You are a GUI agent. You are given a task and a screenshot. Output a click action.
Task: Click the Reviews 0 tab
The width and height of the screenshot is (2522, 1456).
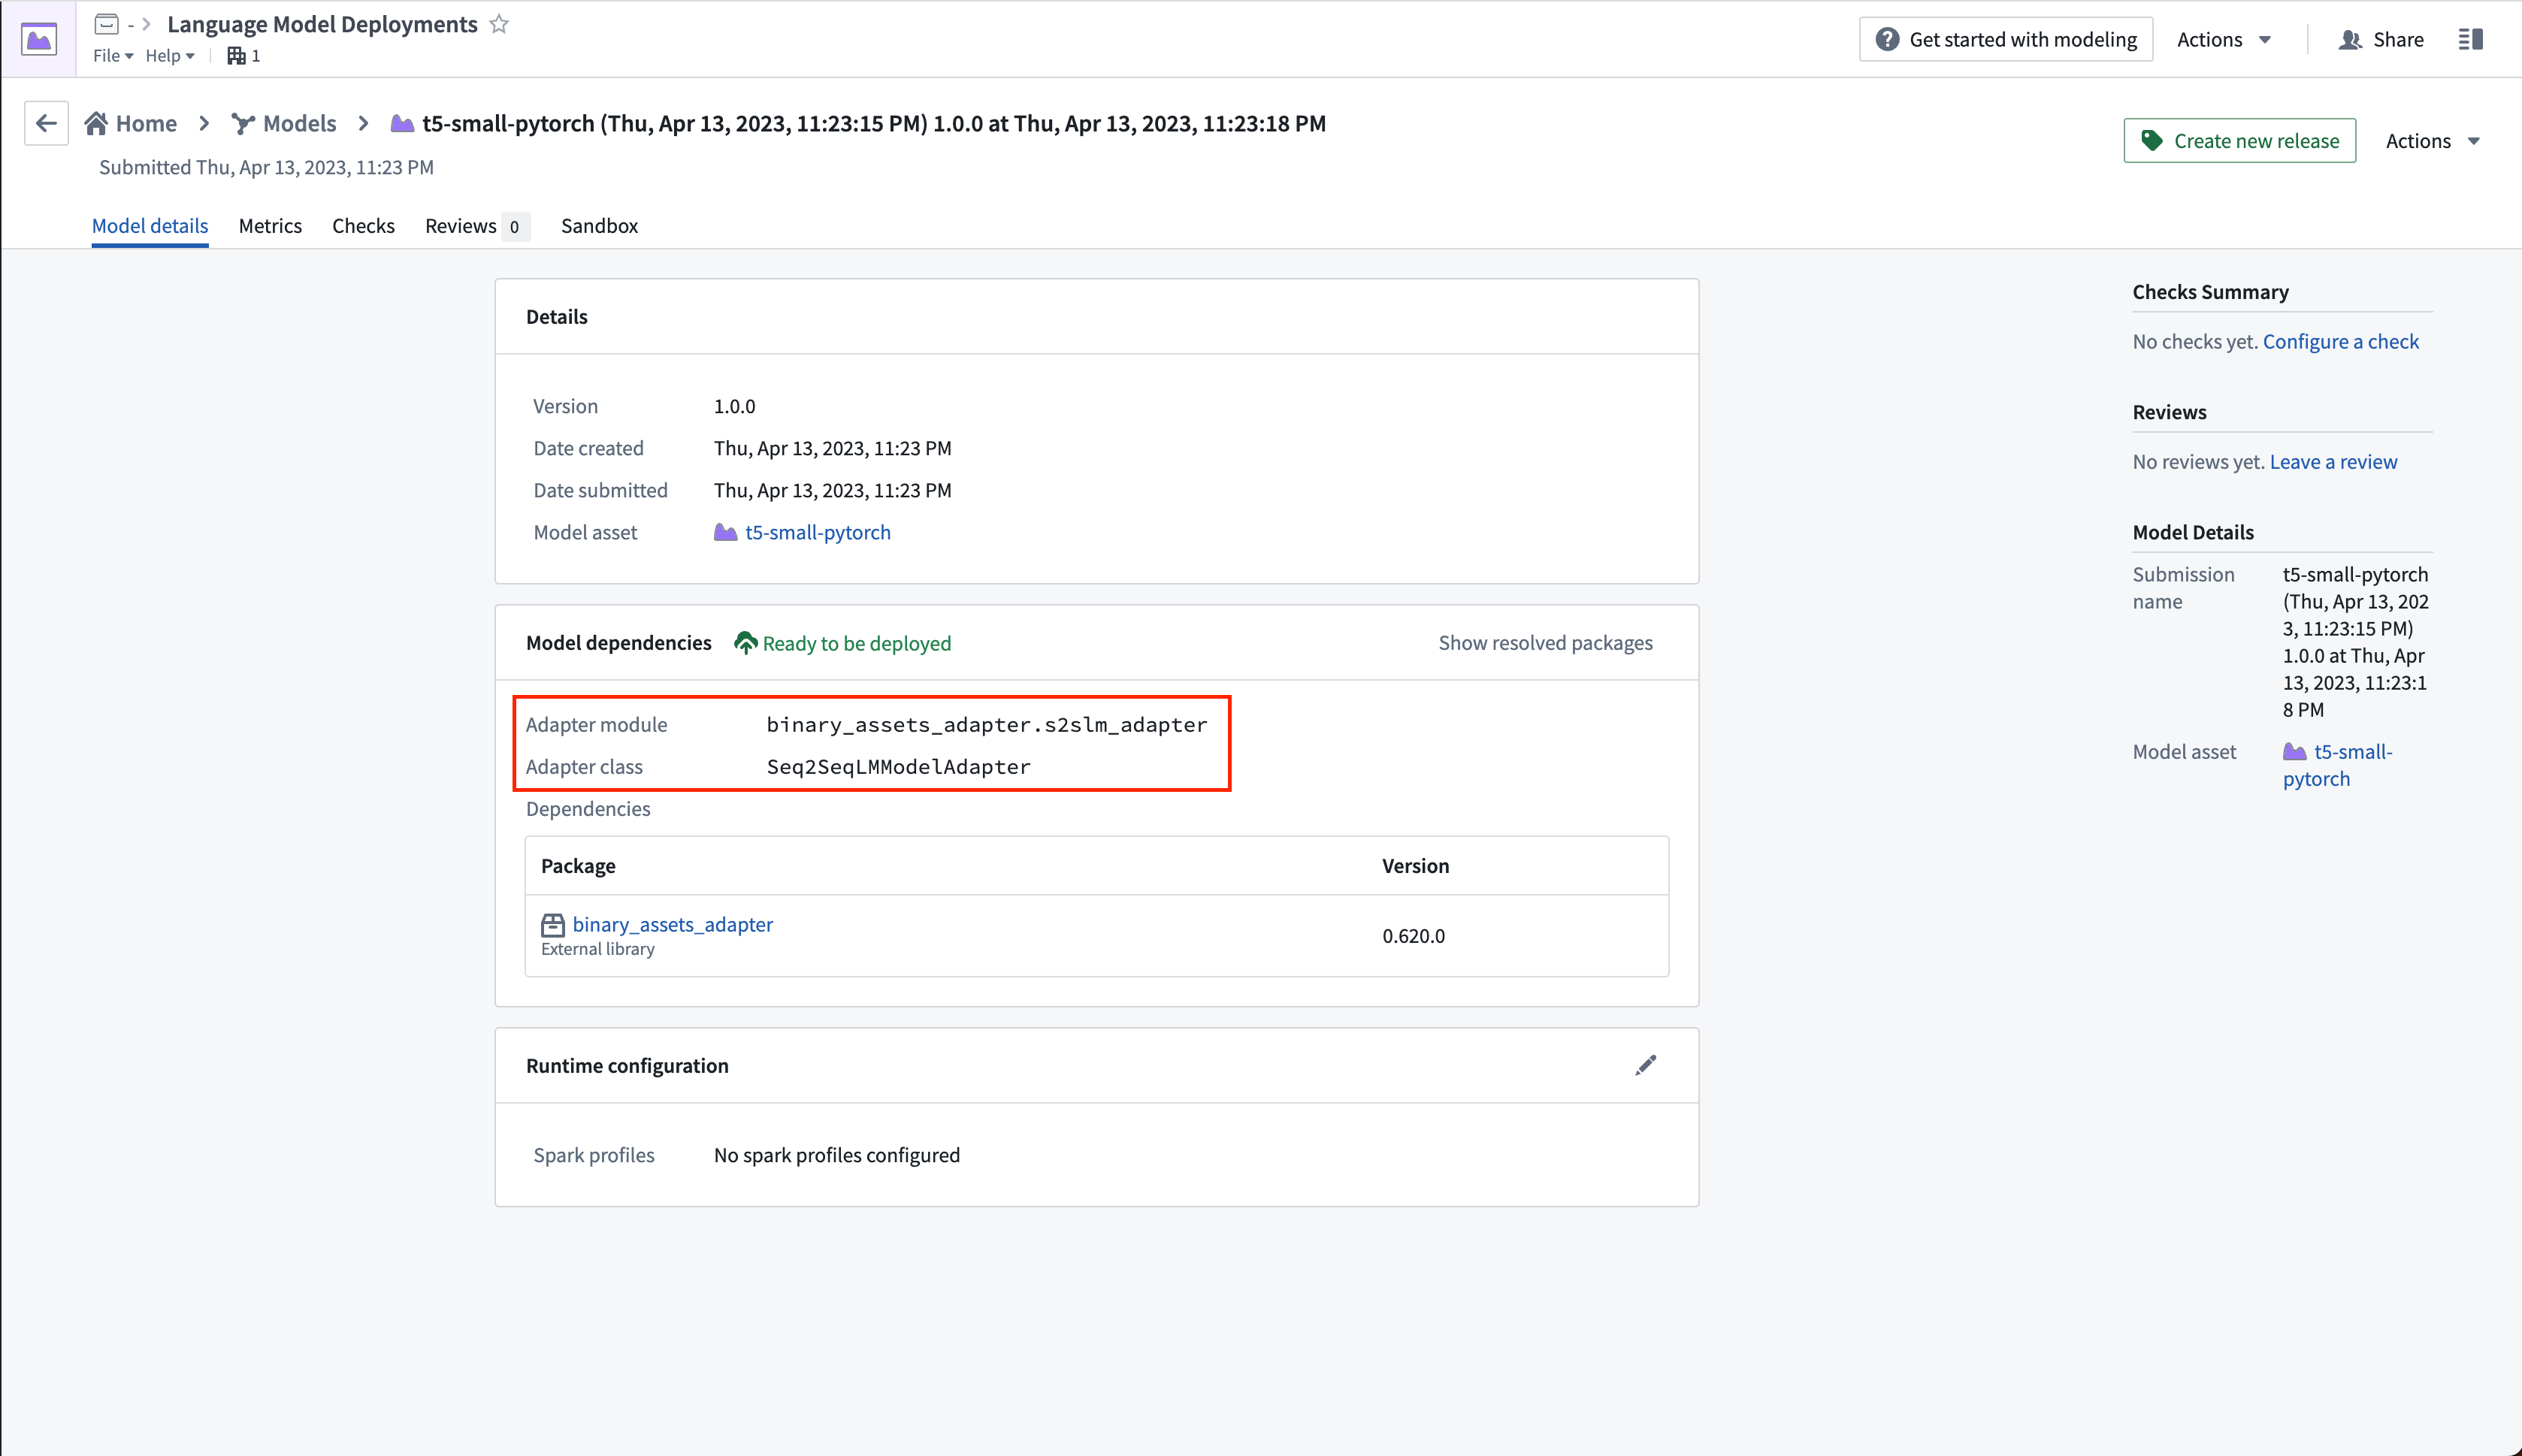pyautogui.click(x=473, y=225)
